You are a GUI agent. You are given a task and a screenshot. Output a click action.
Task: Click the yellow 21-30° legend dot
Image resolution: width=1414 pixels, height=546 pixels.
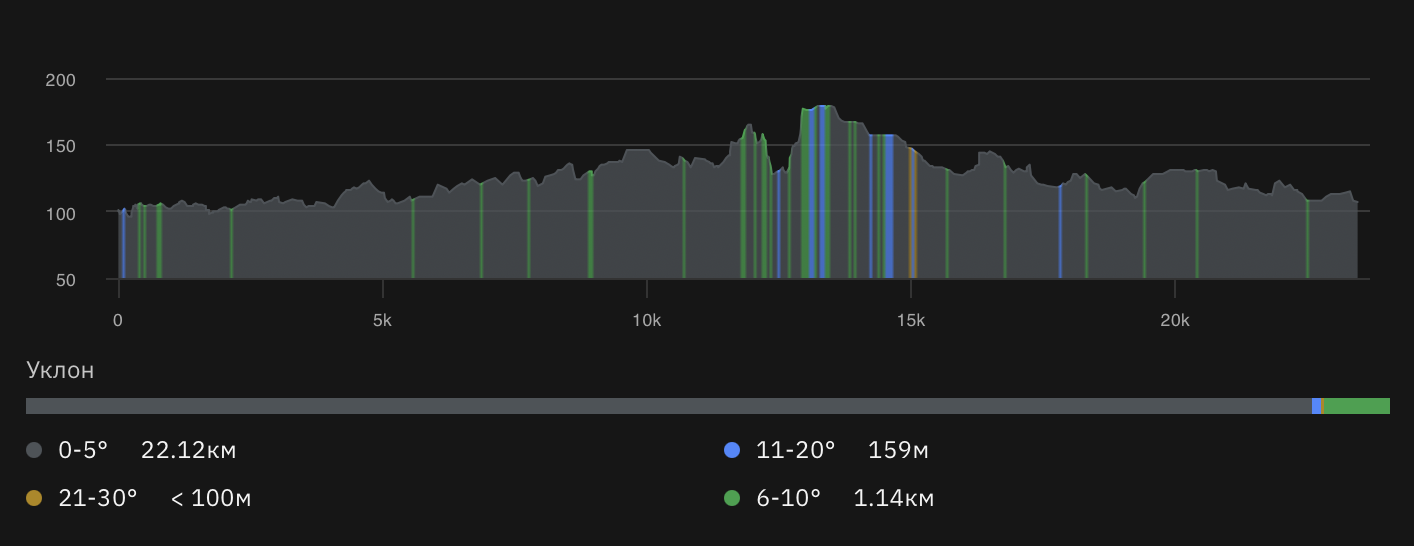(x=34, y=498)
